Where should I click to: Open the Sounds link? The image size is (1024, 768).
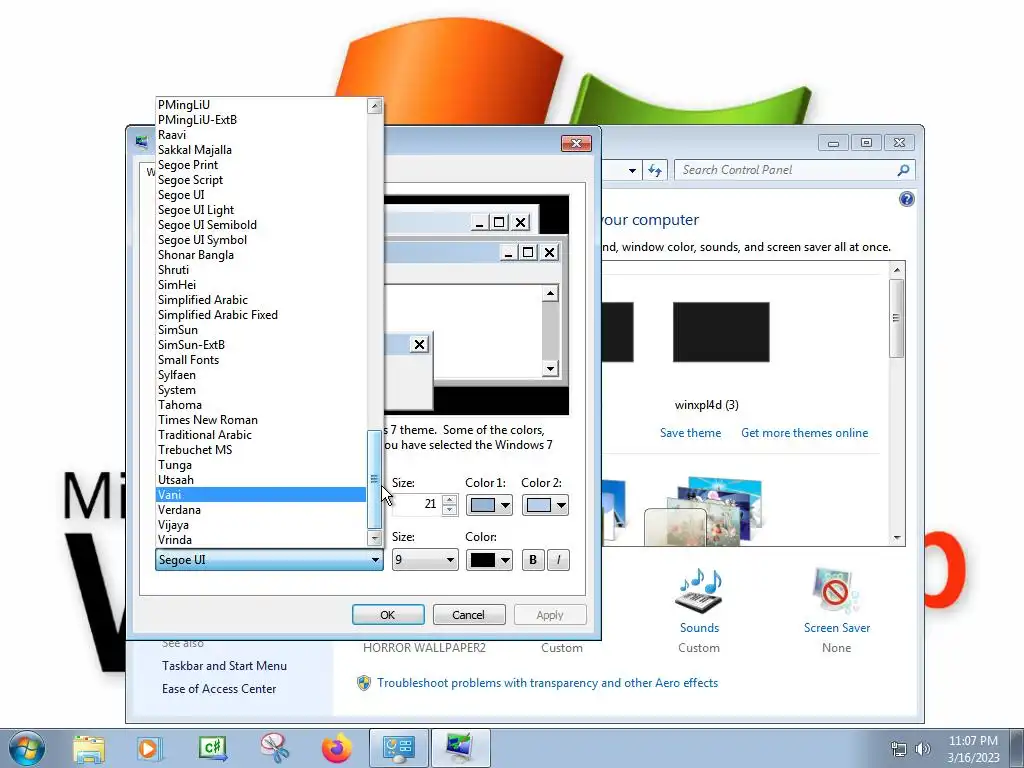pyautogui.click(x=699, y=628)
